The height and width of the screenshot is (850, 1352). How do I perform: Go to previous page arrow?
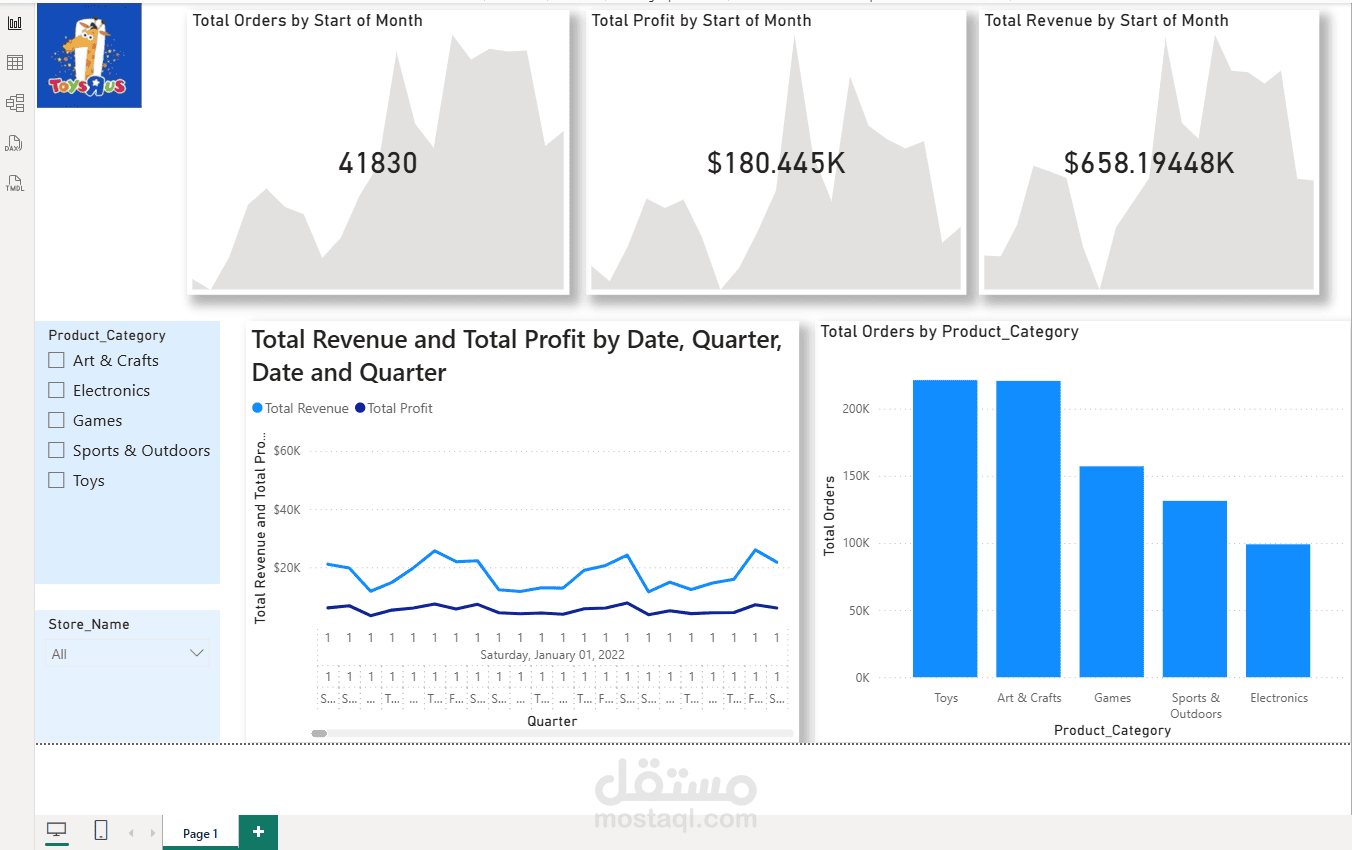click(131, 833)
